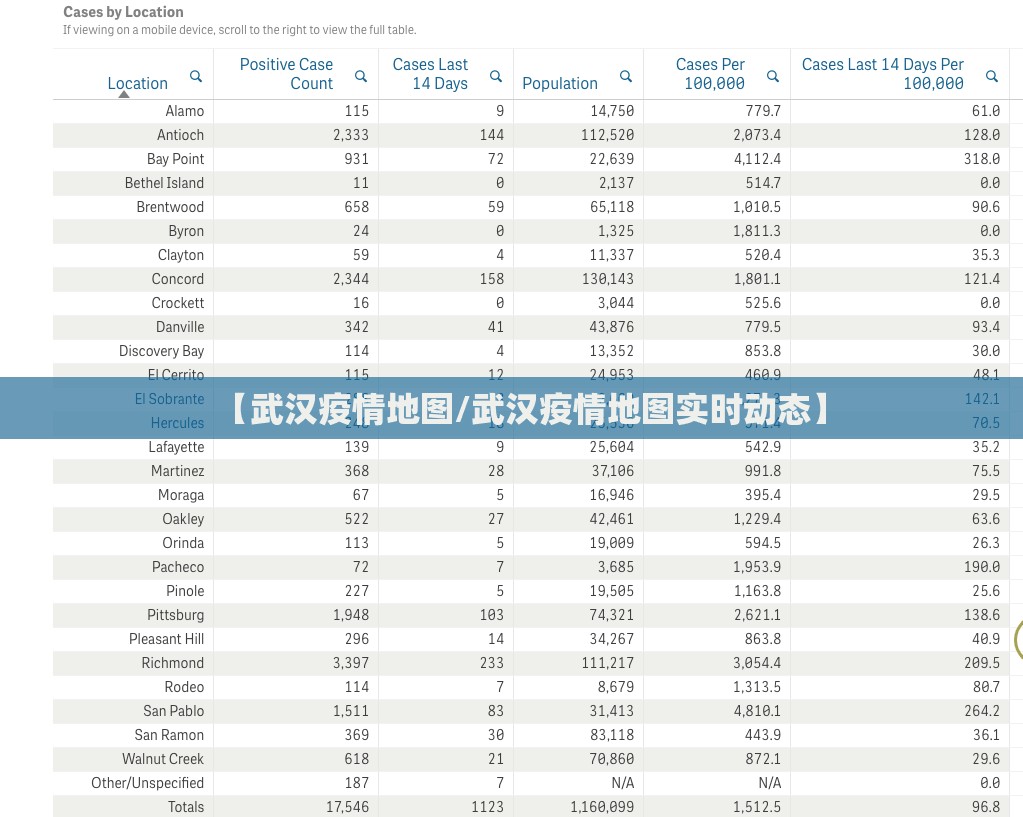The height and width of the screenshot is (817, 1023).
Task: Click total population 1,160,099
Action: (602, 807)
